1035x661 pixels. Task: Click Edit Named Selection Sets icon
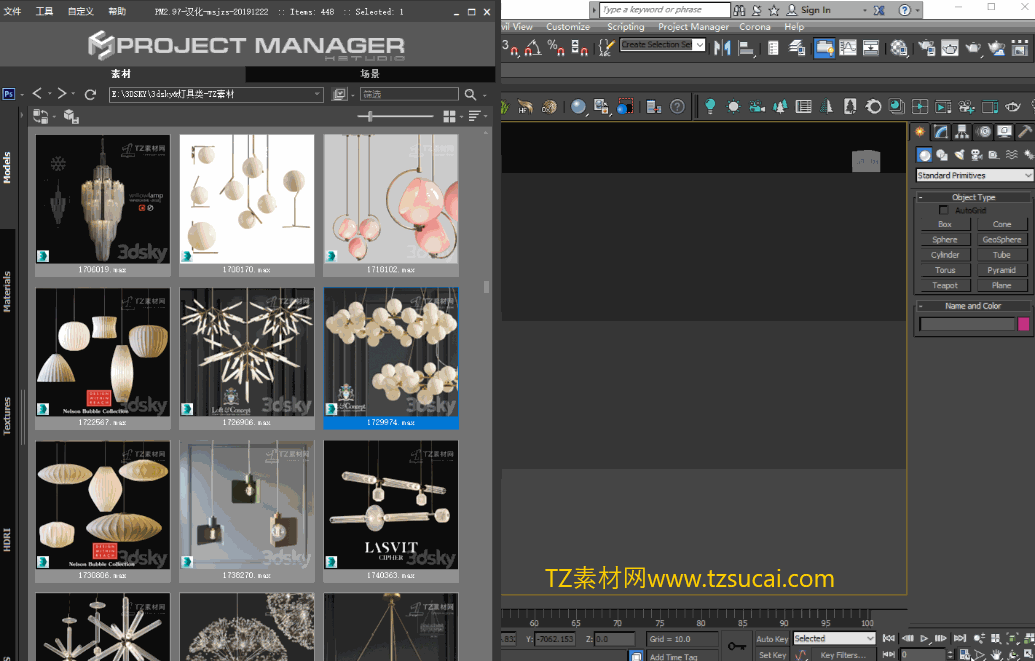point(605,48)
